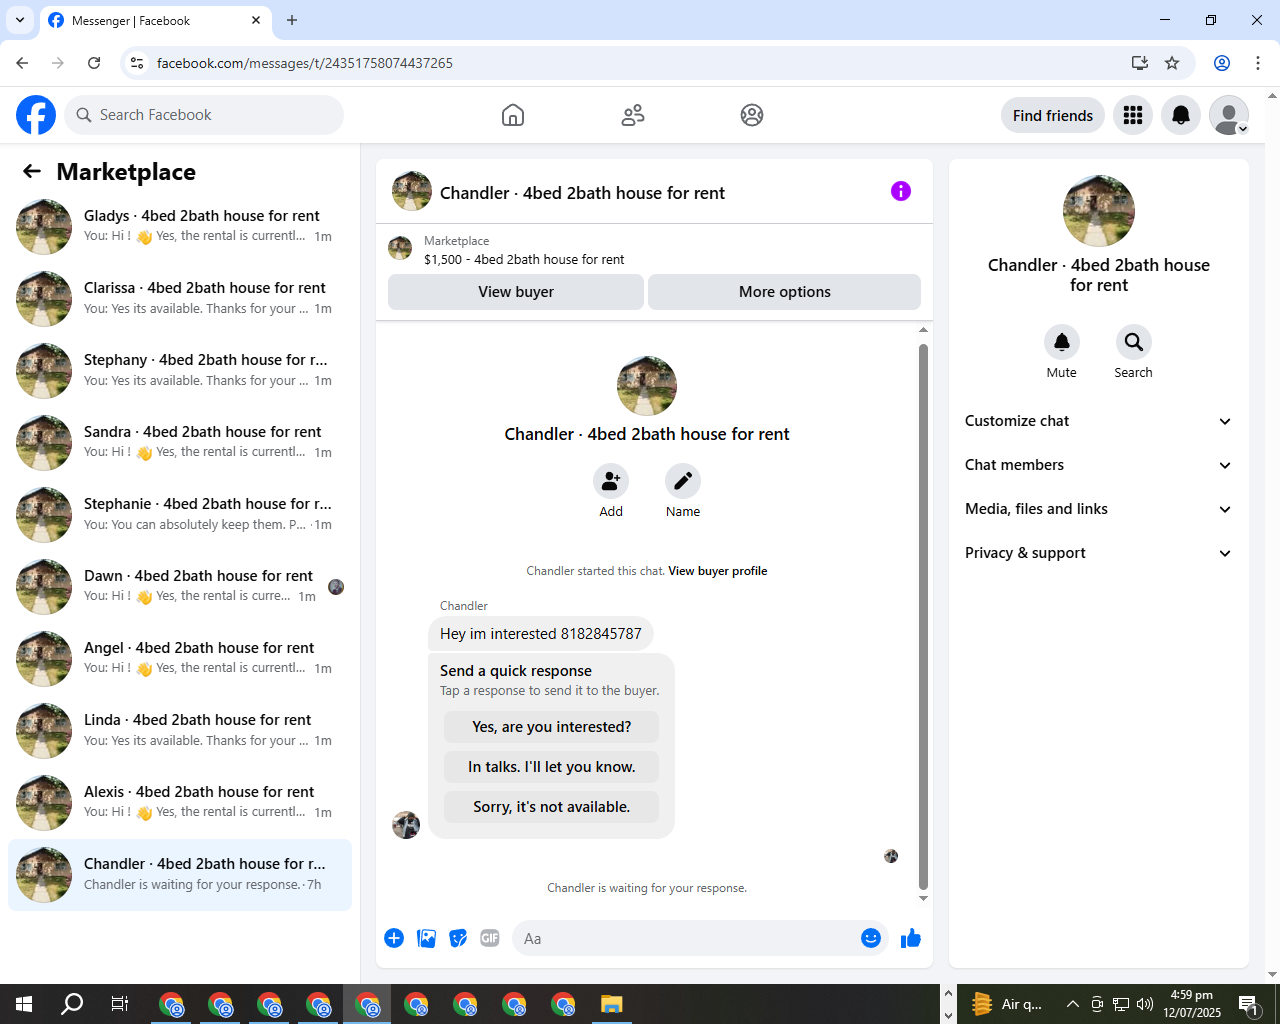Bookmark this tab with the star icon
This screenshot has height=1024, width=1280.
1172,63
